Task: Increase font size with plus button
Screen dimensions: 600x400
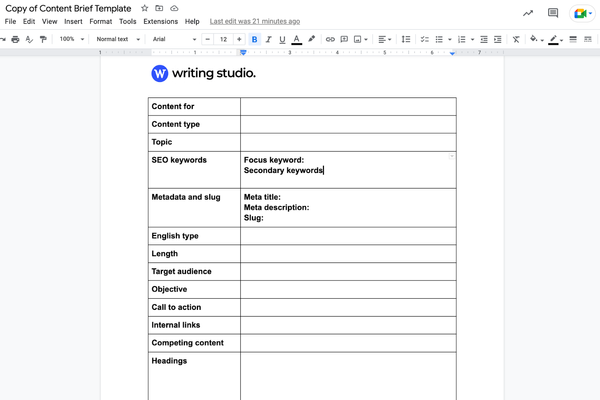Action: [x=239, y=39]
